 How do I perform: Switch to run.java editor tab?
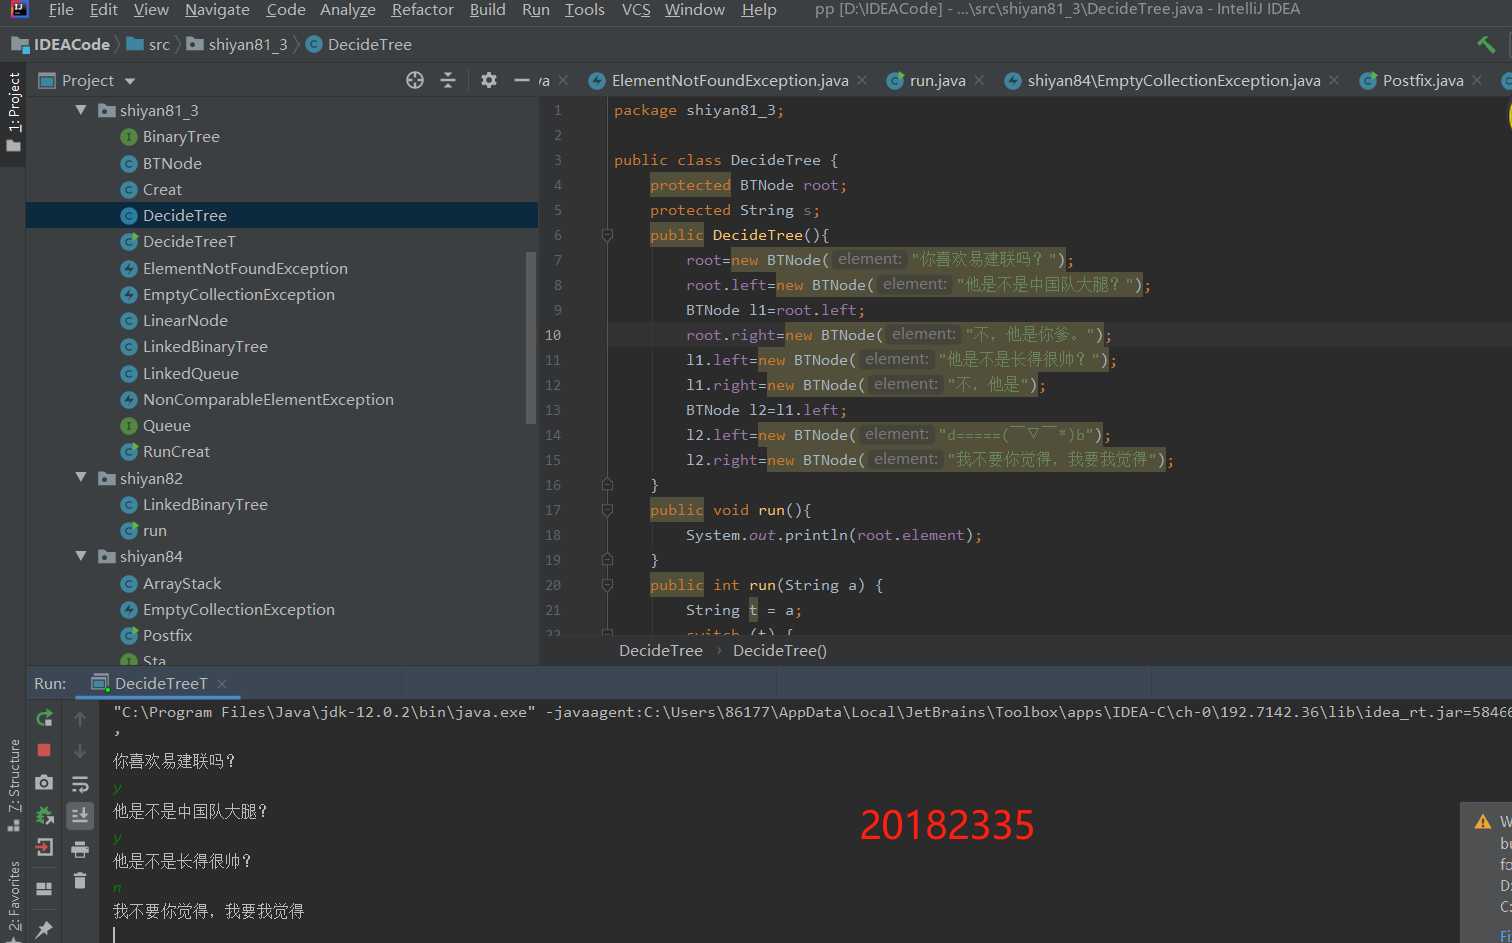[x=937, y=81]
